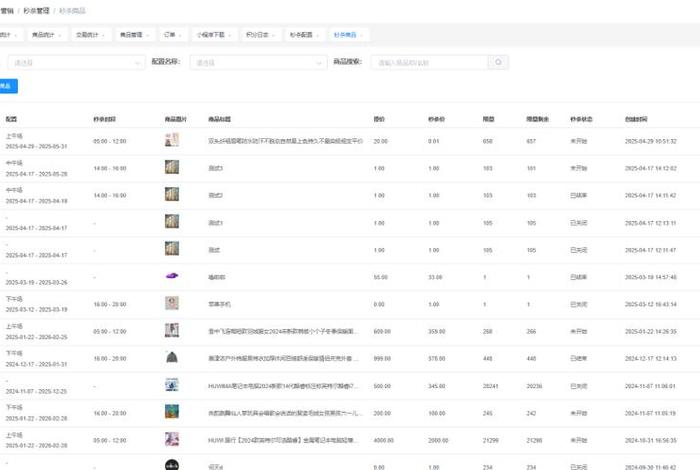Open product image in 2025-04-29 10:51:32 row

172,140
